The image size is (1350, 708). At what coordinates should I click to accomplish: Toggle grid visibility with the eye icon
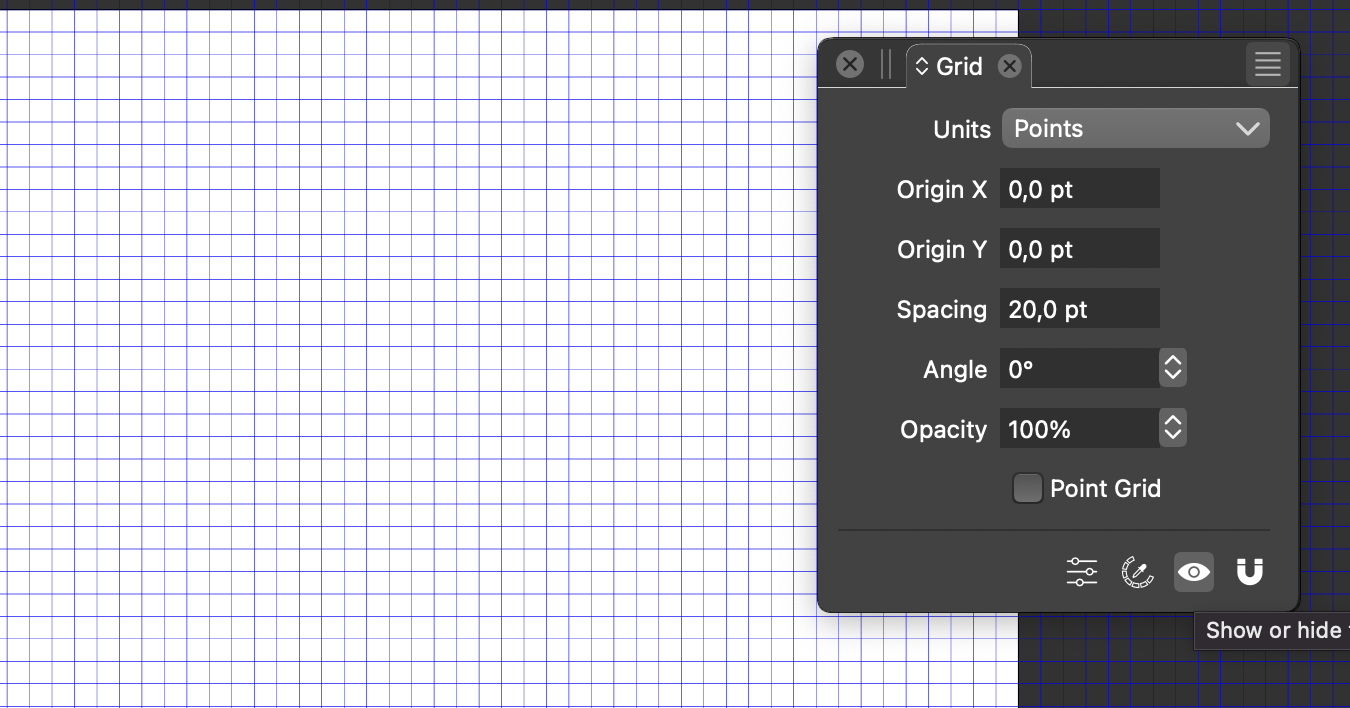pos(1193,572)
